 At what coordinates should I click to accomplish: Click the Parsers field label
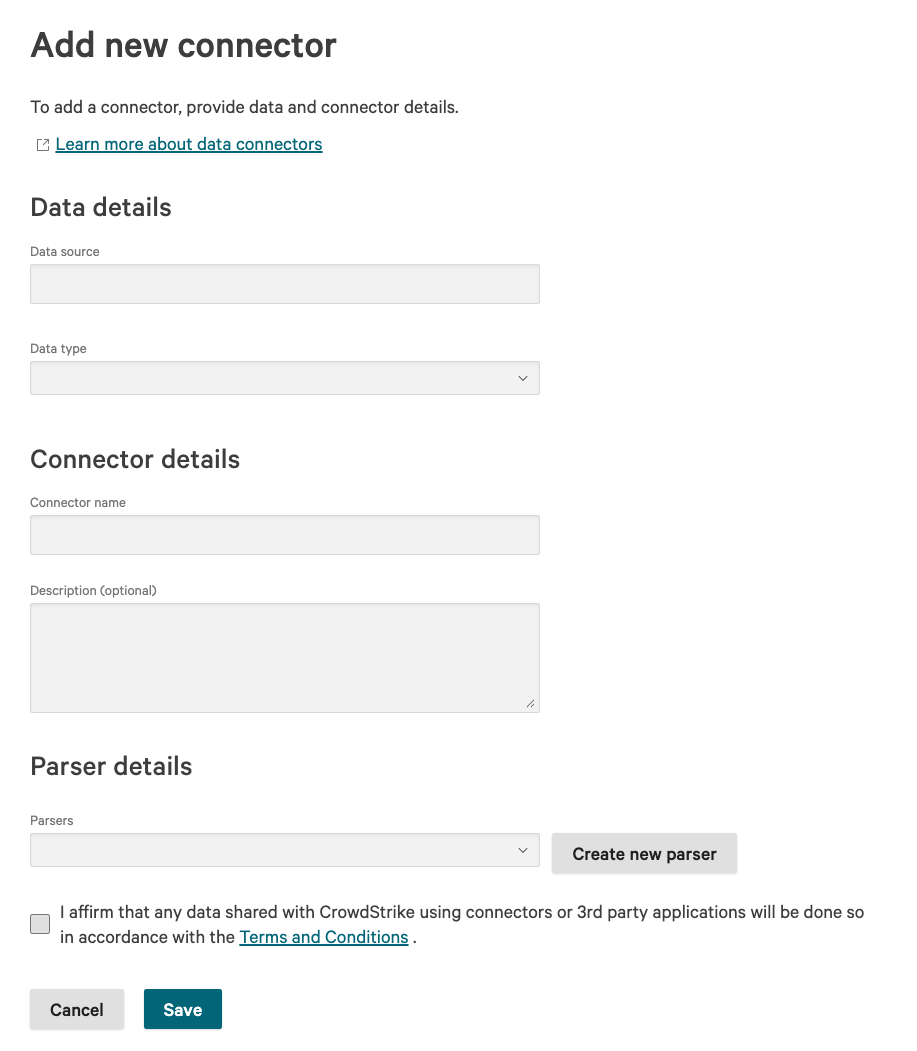click(x=52, y=821)
